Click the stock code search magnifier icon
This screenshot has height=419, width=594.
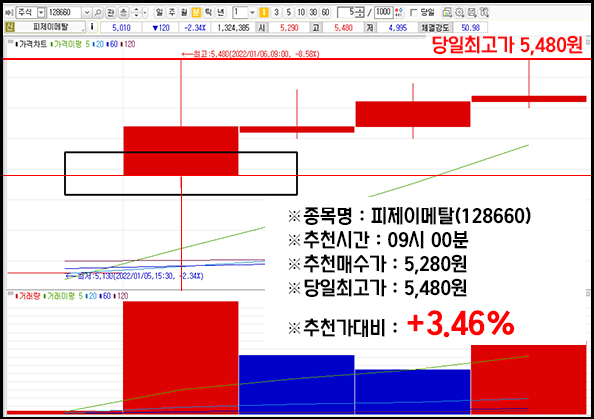pos(98,13)
